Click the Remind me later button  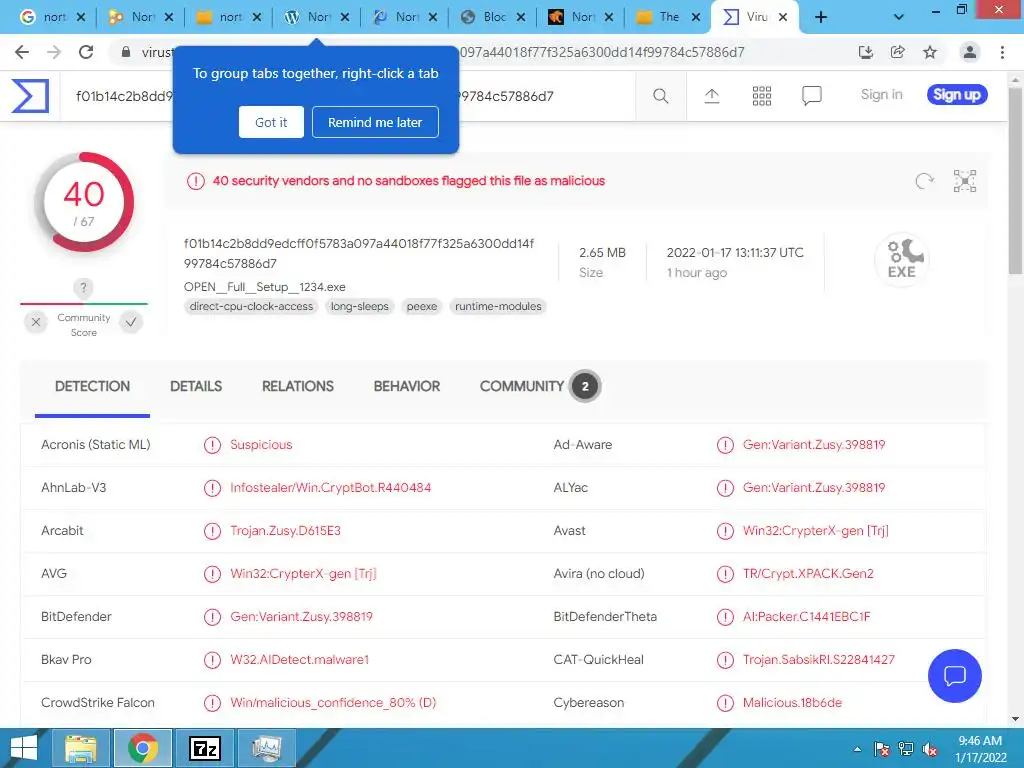pos(375,122)
